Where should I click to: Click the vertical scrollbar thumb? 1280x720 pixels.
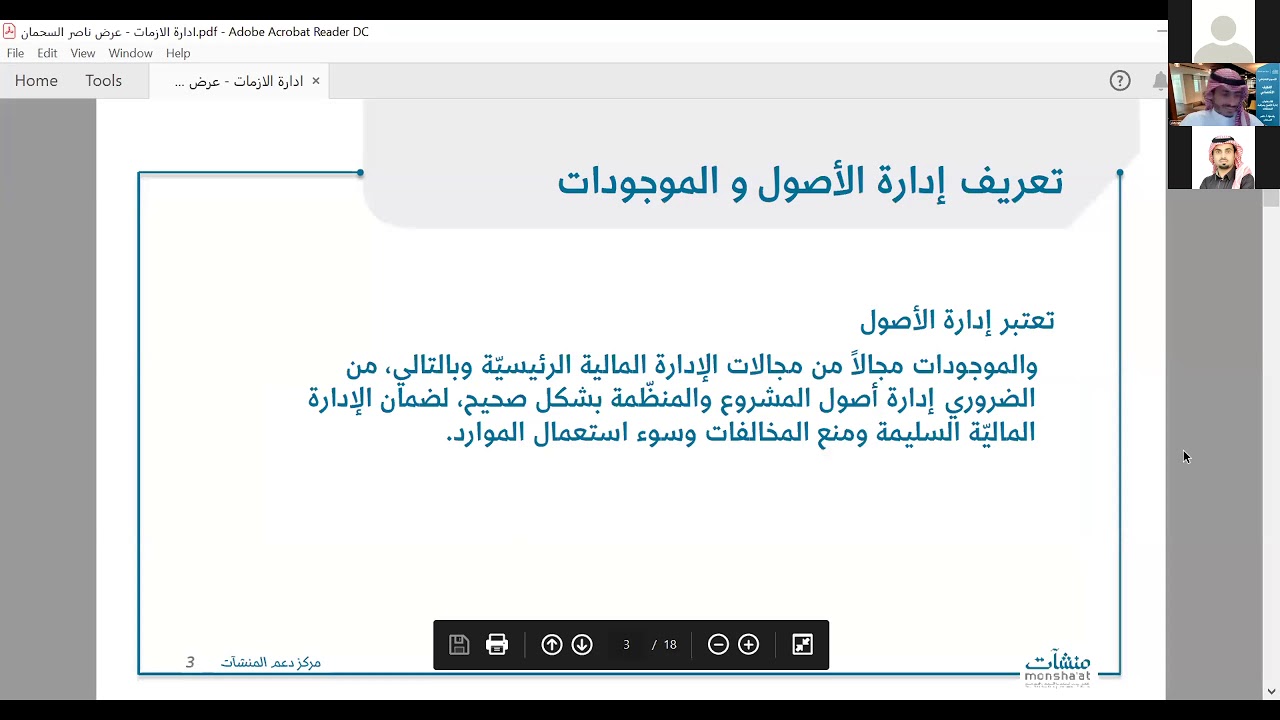1271,198
